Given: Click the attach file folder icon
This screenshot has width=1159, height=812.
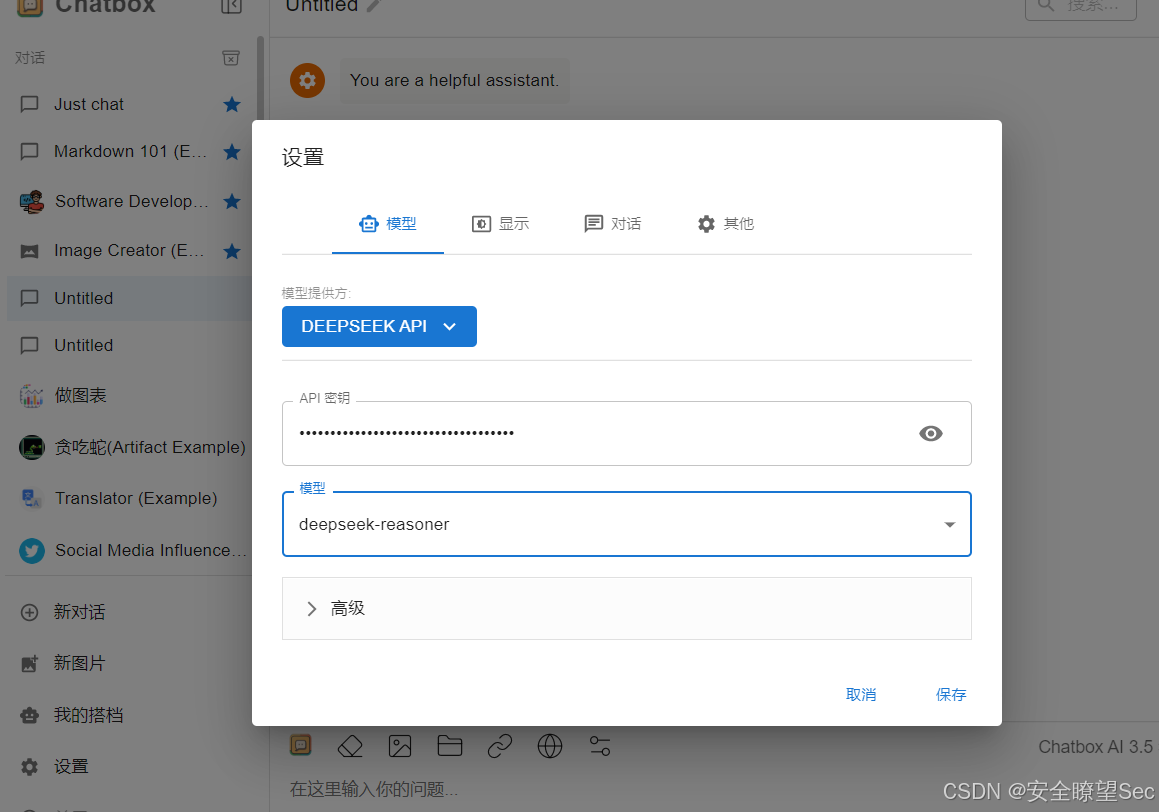Looking at the screenshot, I should pyautogui.click(x=449, y=746).
